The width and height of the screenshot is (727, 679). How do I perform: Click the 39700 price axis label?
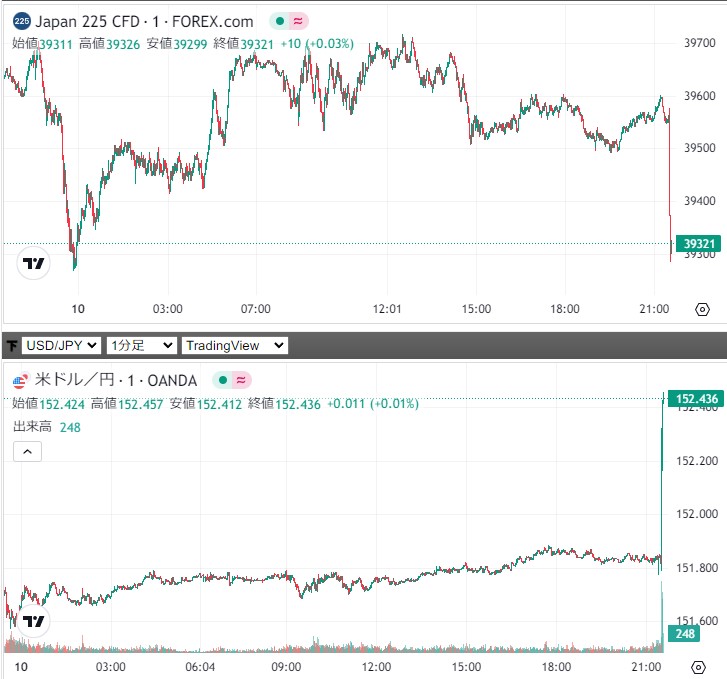[x=700, y=43]
